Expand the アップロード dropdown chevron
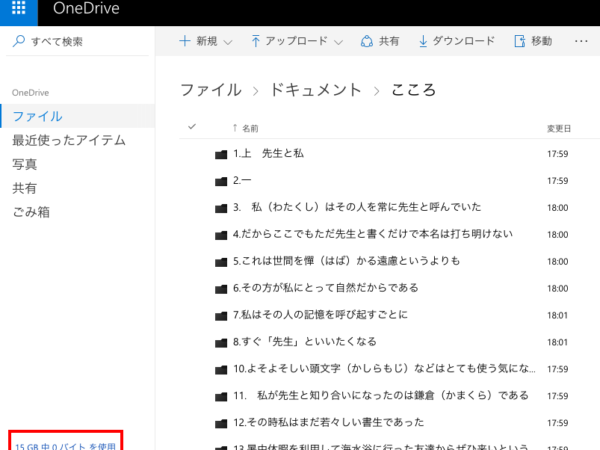 pyautogui.click(x=338, y=42)
